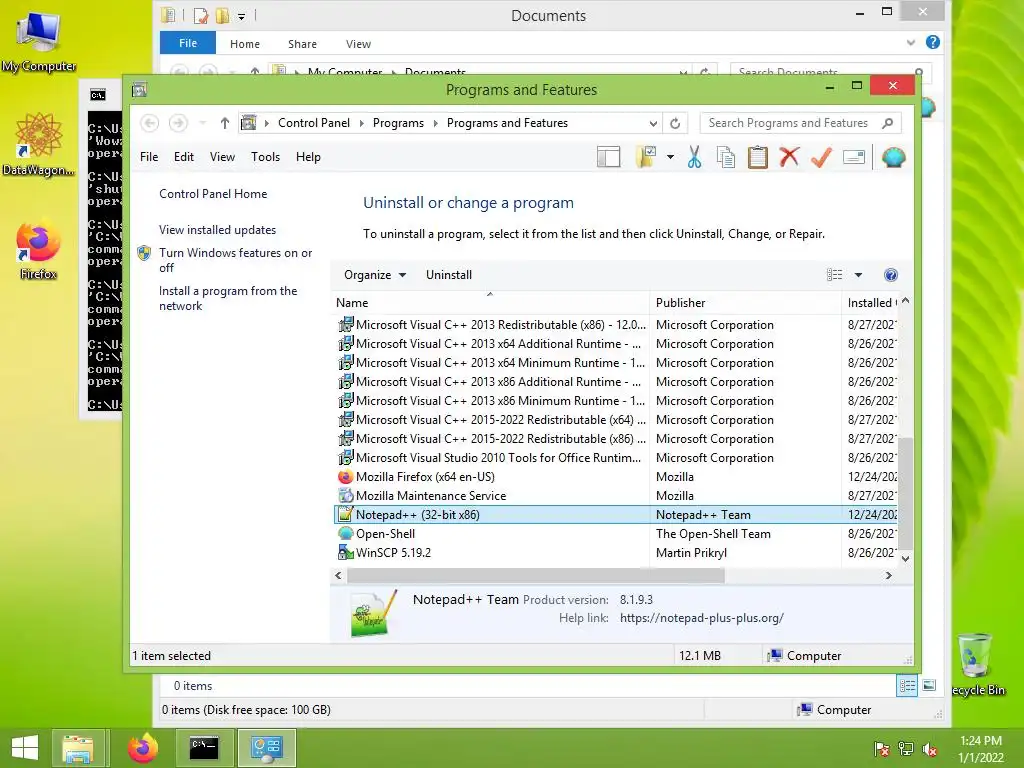Open the View tab in Documents window

[x=359, y=44]
